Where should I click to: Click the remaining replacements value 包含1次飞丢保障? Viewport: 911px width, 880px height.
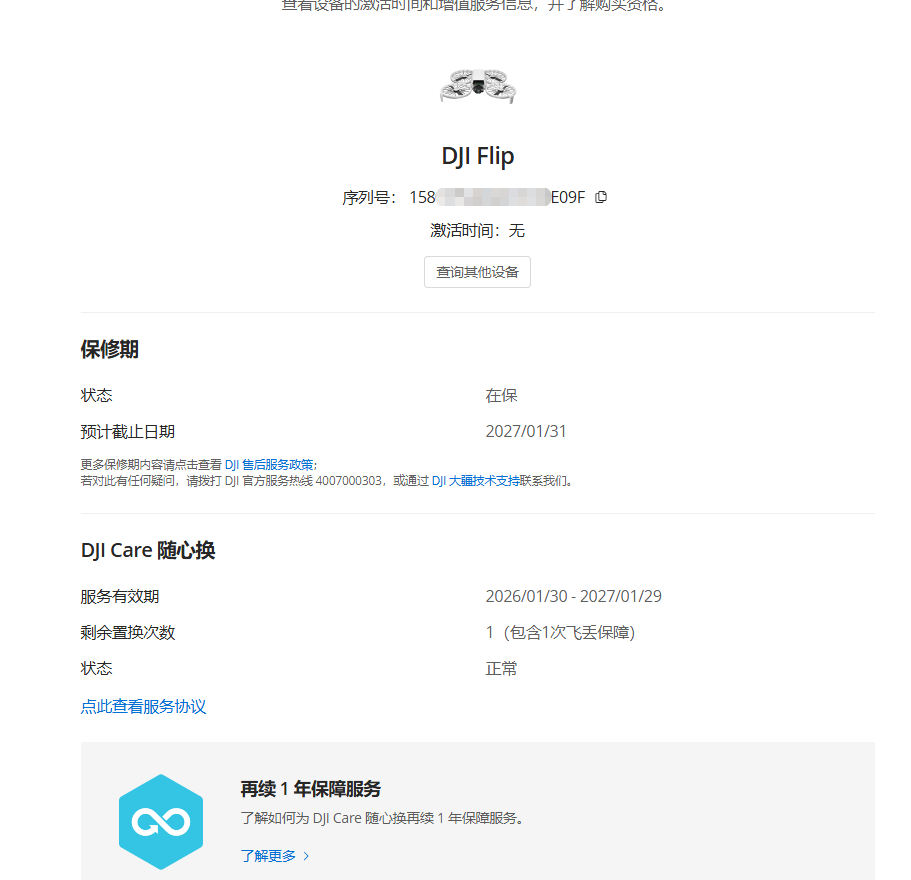pos(569,632)
